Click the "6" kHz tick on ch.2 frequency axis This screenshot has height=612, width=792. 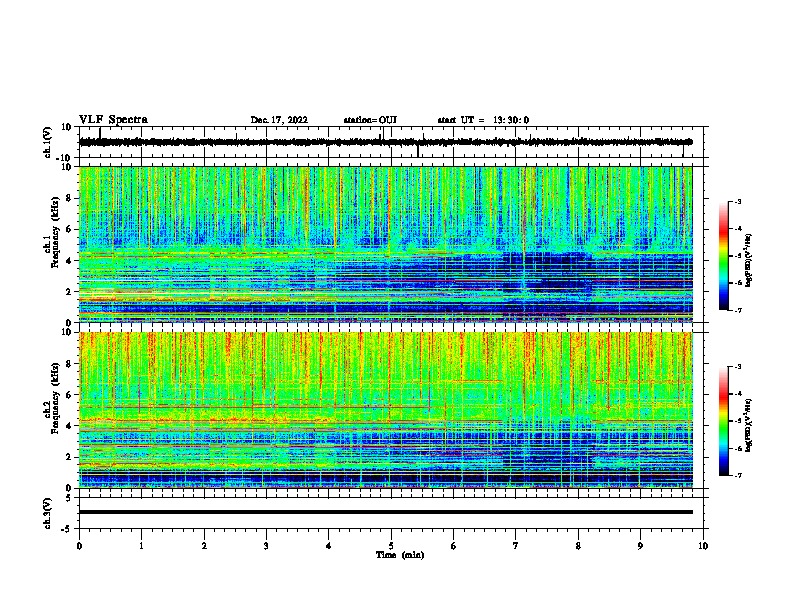(x=69, y=395)
